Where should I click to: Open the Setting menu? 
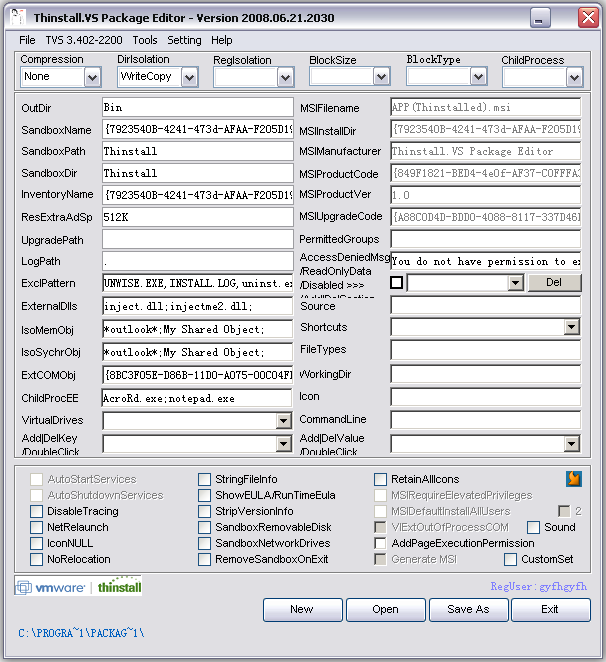click(x=184, y=40)
